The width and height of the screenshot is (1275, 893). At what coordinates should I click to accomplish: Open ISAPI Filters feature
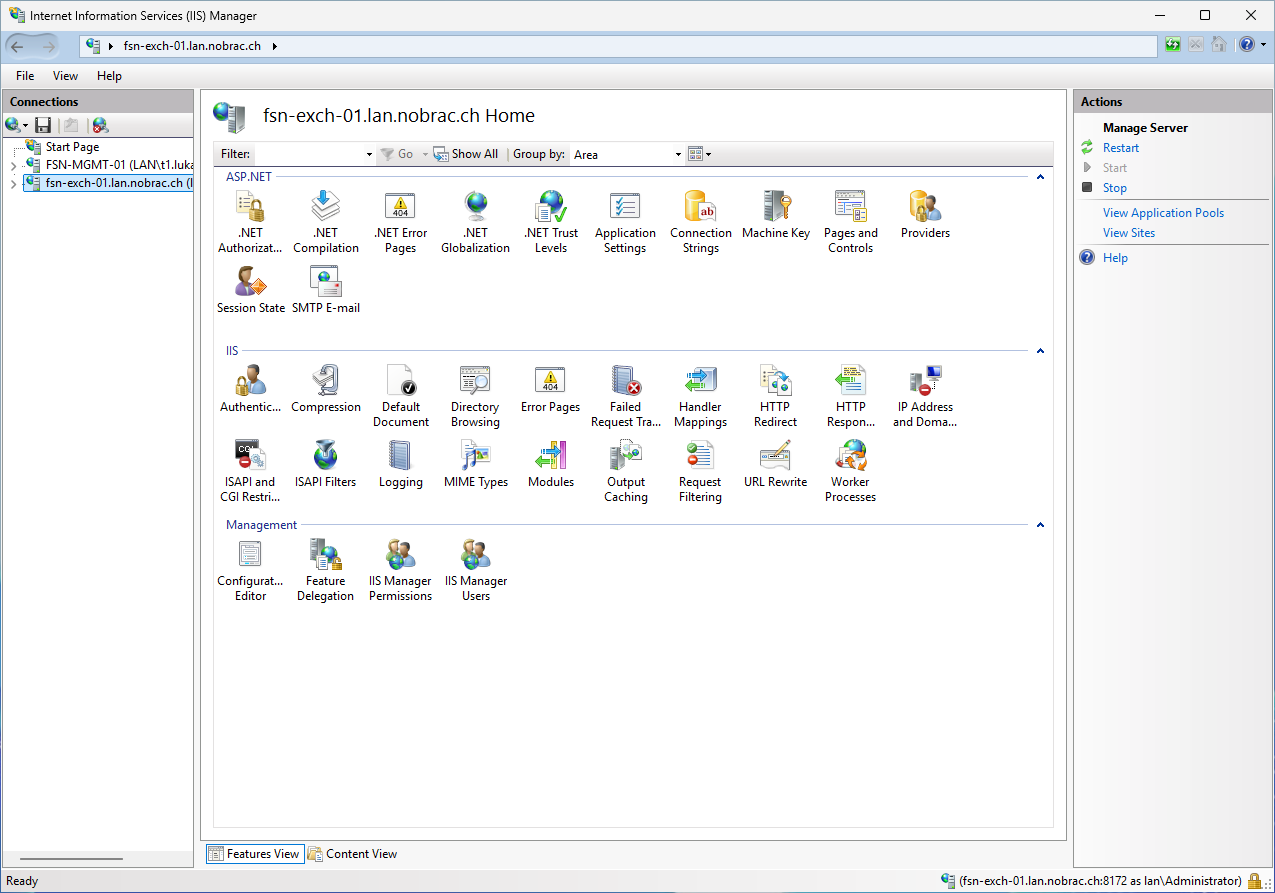(x=325, y=464)
